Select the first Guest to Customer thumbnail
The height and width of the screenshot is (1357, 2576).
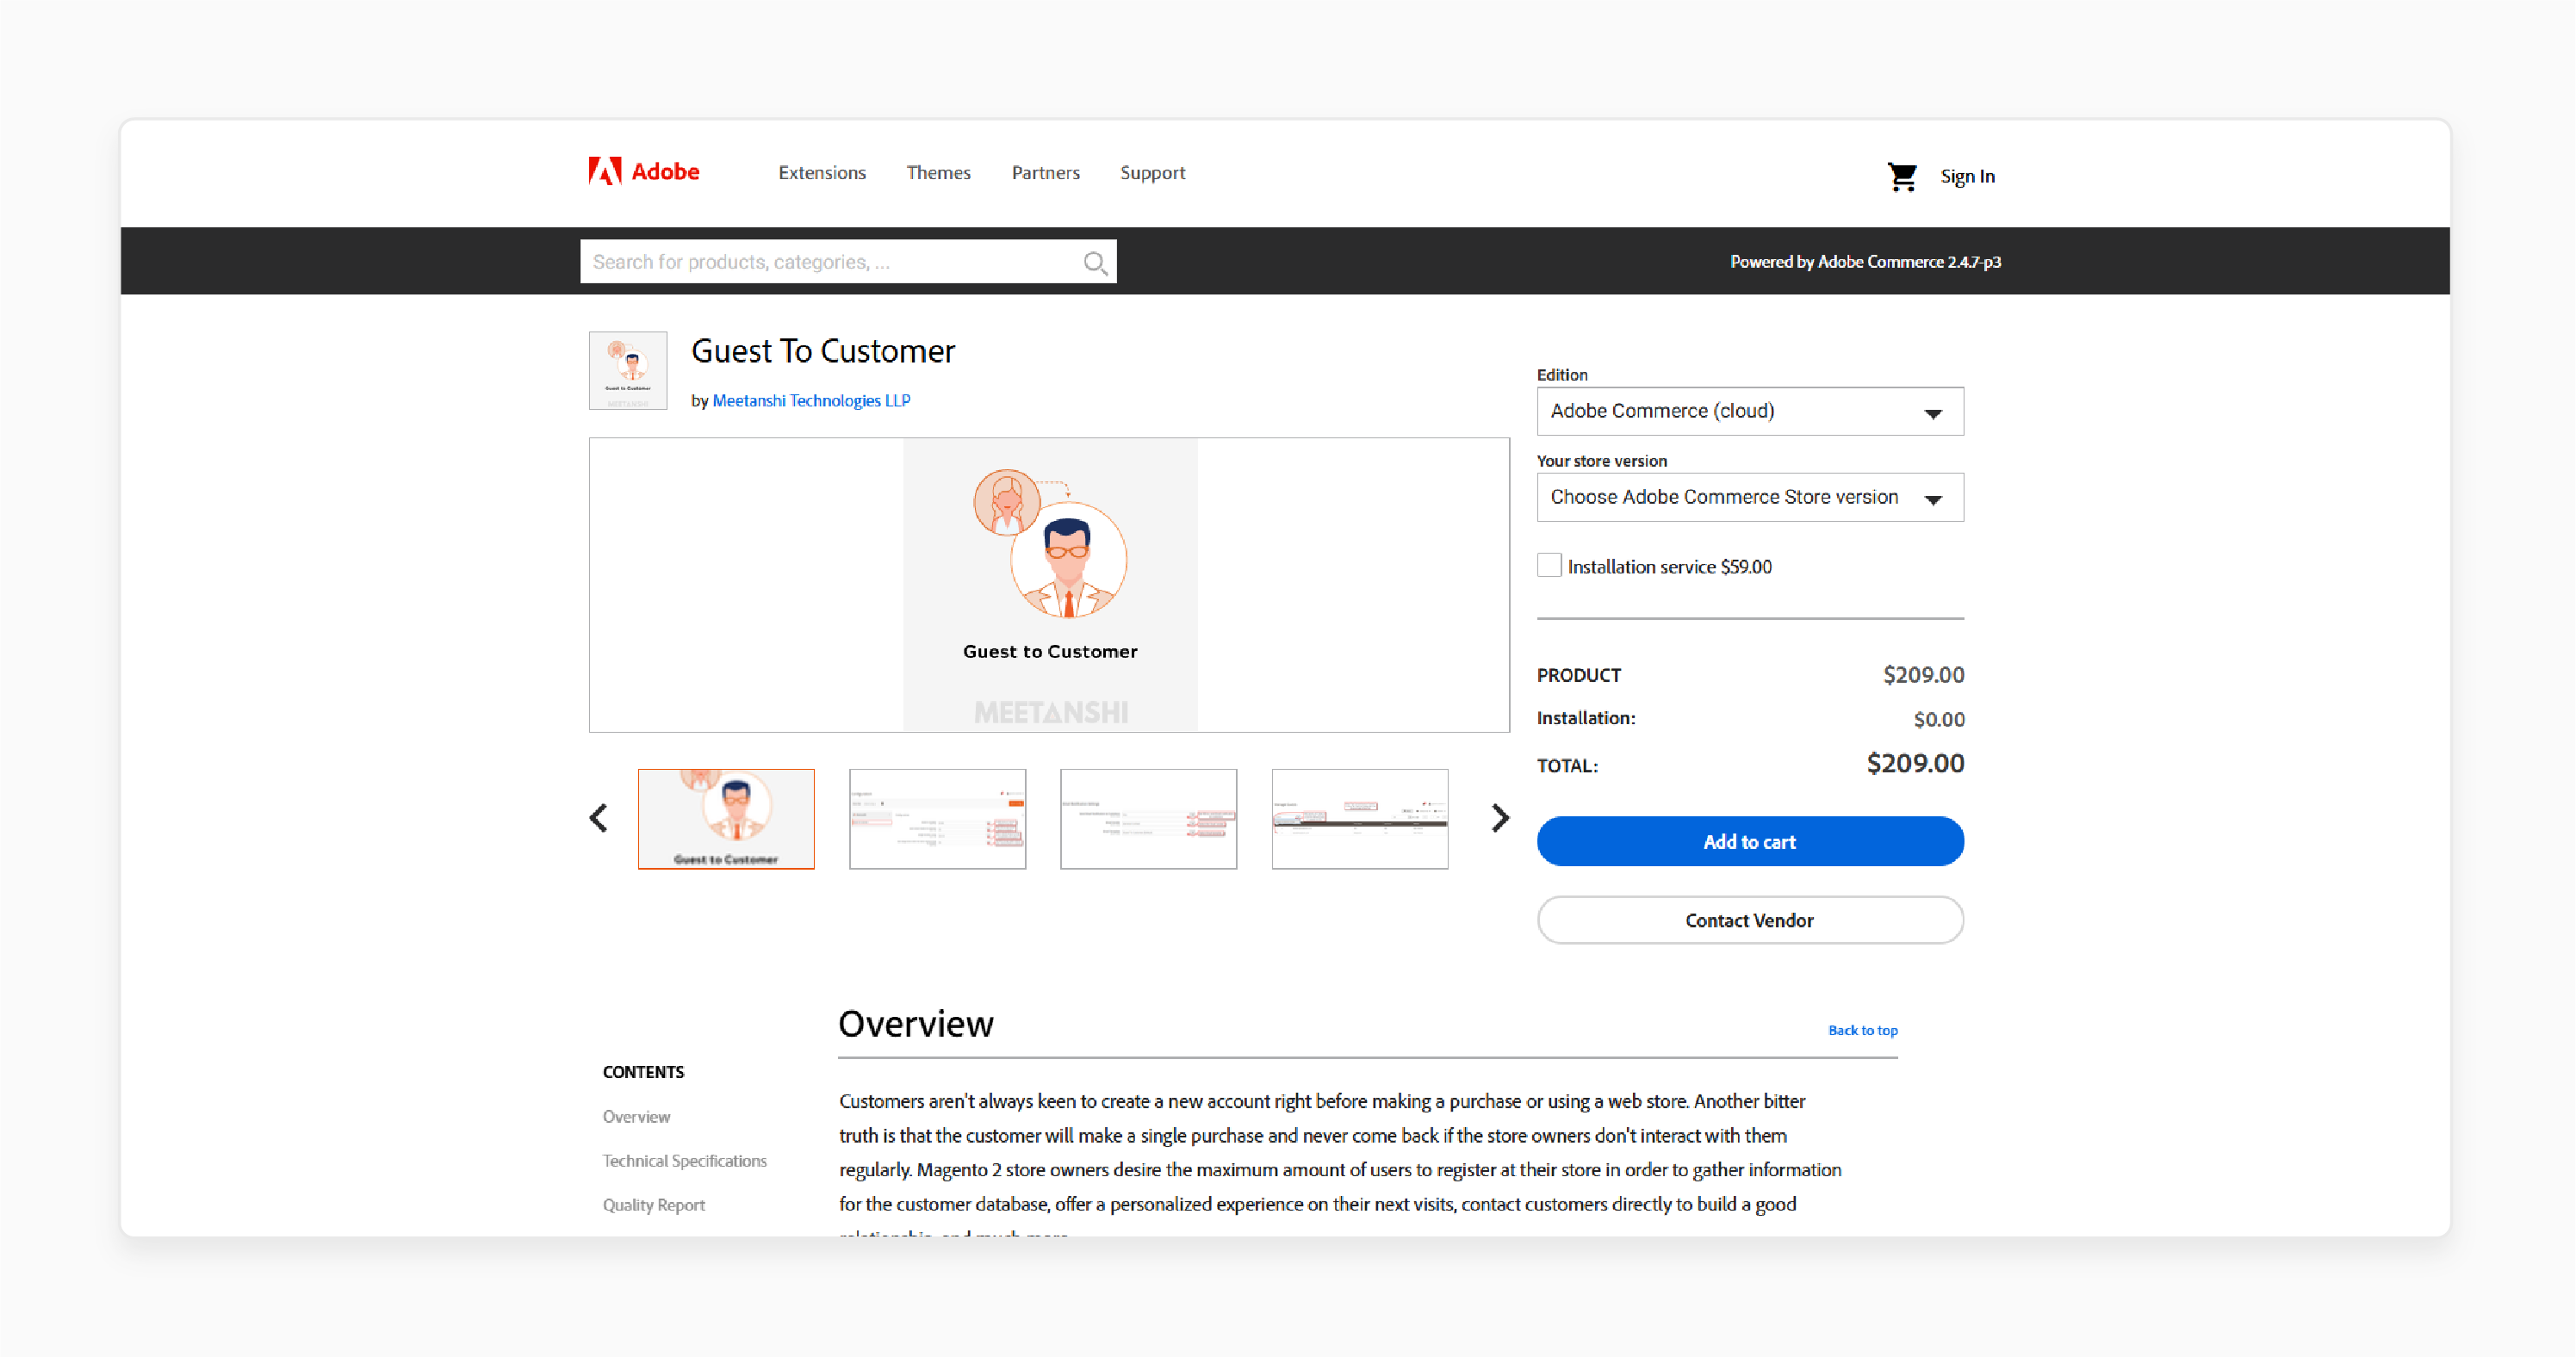(x=726, y=819)
